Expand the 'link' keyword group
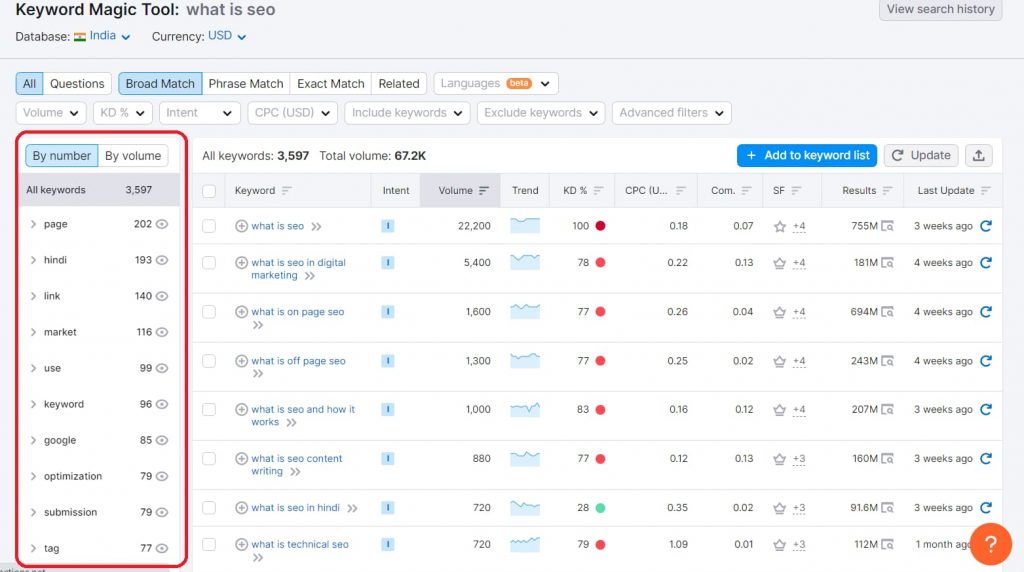This screenshot has height=572, width=1024. 33,296
